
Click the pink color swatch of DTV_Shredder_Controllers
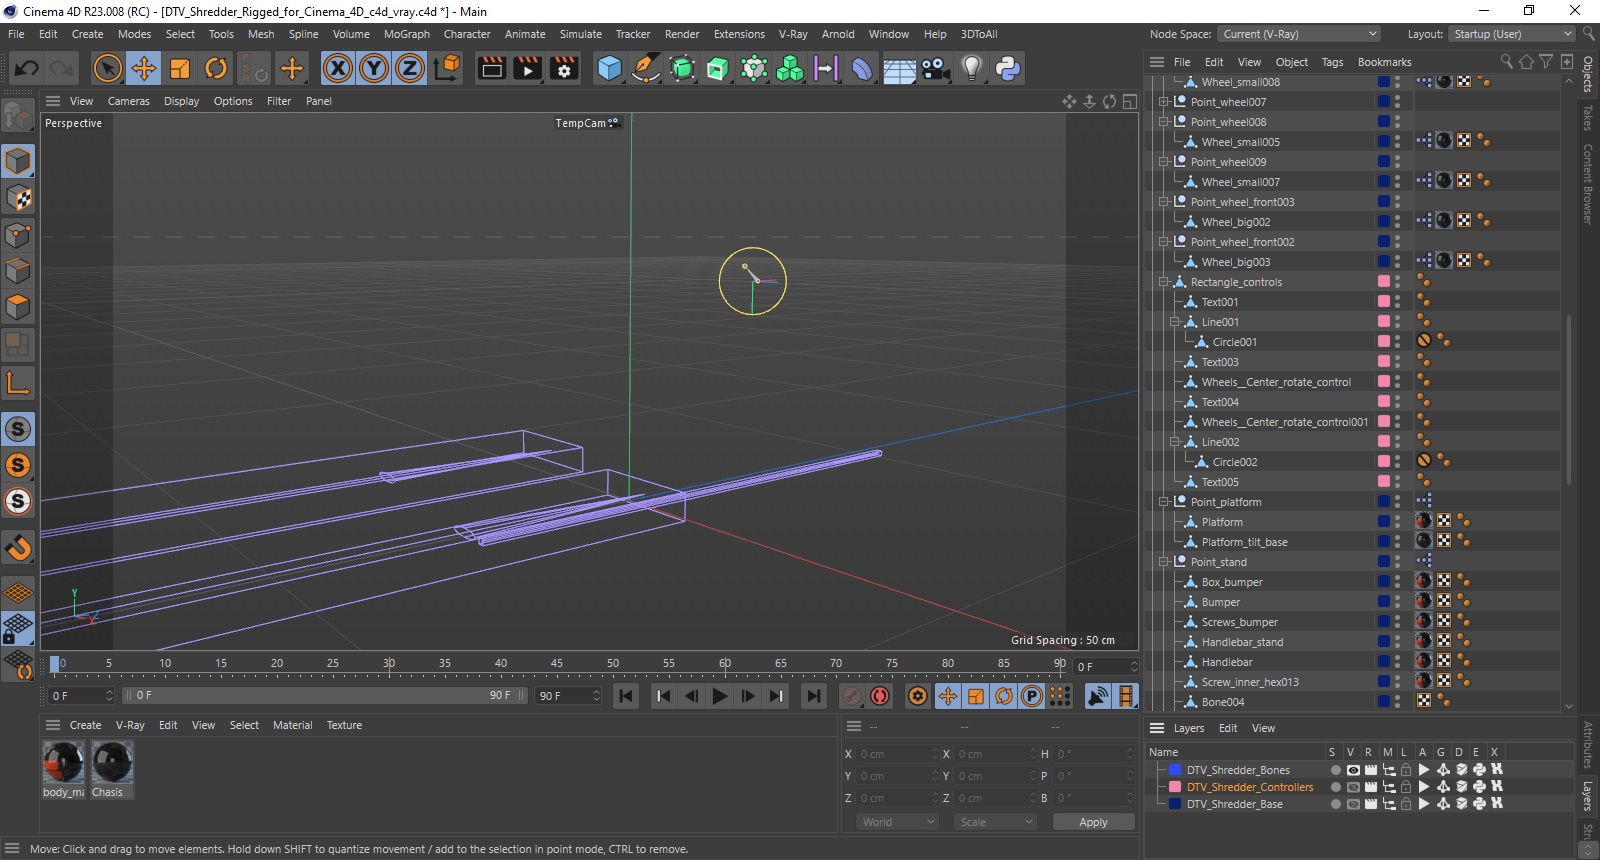pyautogui.click(x=1175, y=787)
